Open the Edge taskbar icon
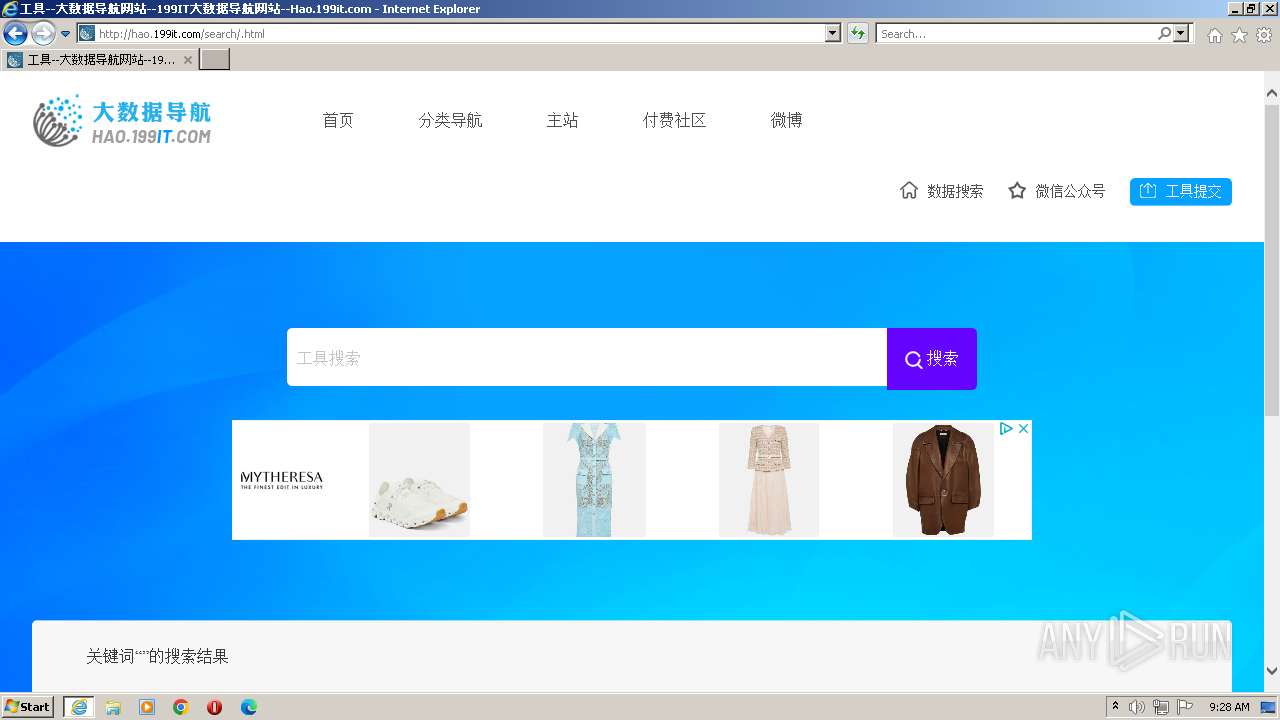Image resolution: width=1280 pixels, height=720 pixels. (249, 707)
